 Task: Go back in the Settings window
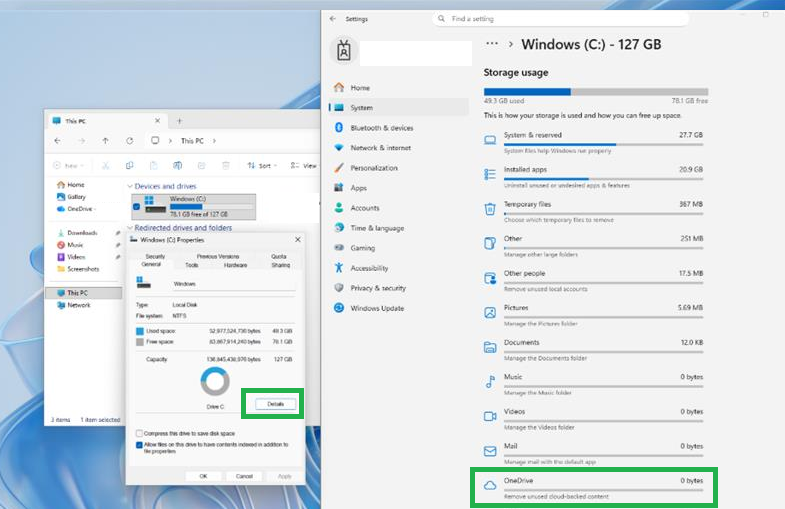pos(333,19)
